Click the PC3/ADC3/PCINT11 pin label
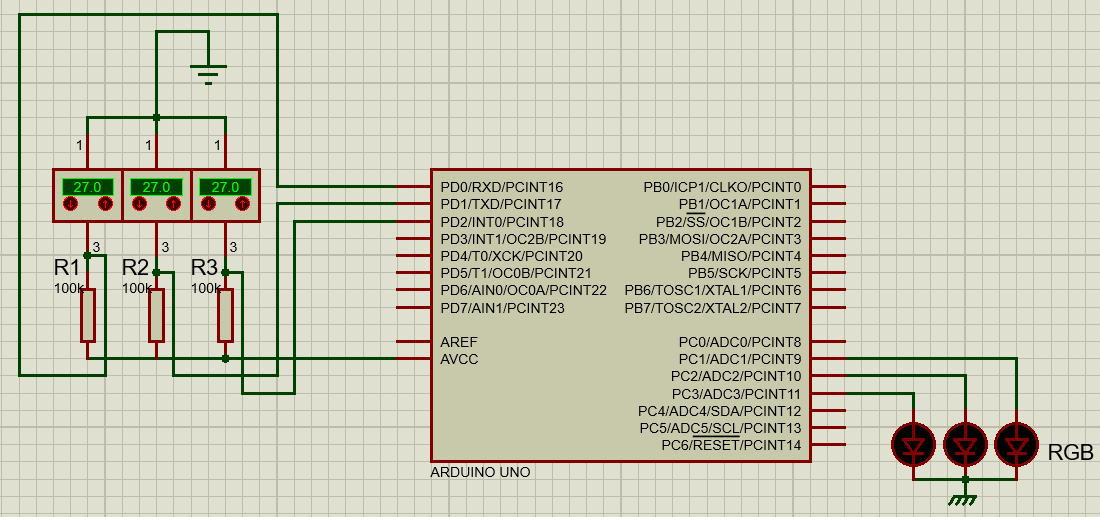1100x517 pixels. point(736,394)
